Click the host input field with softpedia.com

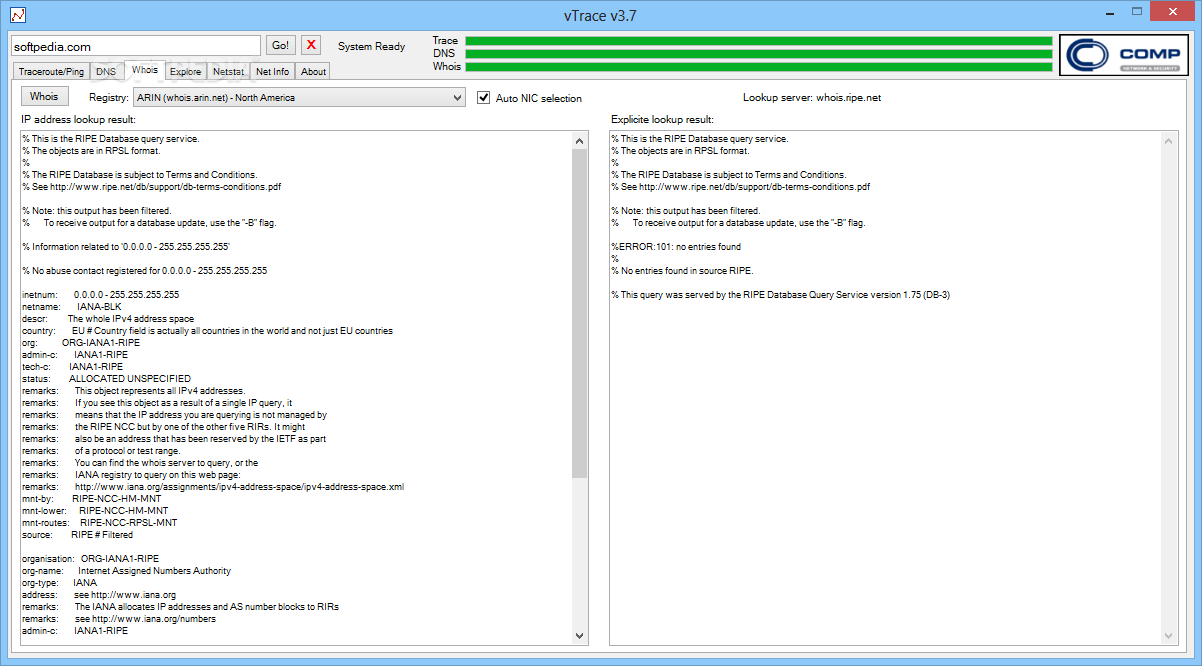(x=136, y=46)
